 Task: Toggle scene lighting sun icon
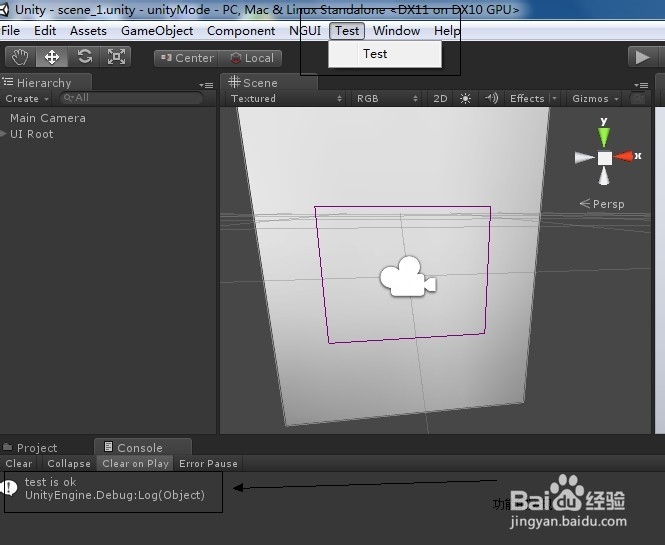[465, 99]
